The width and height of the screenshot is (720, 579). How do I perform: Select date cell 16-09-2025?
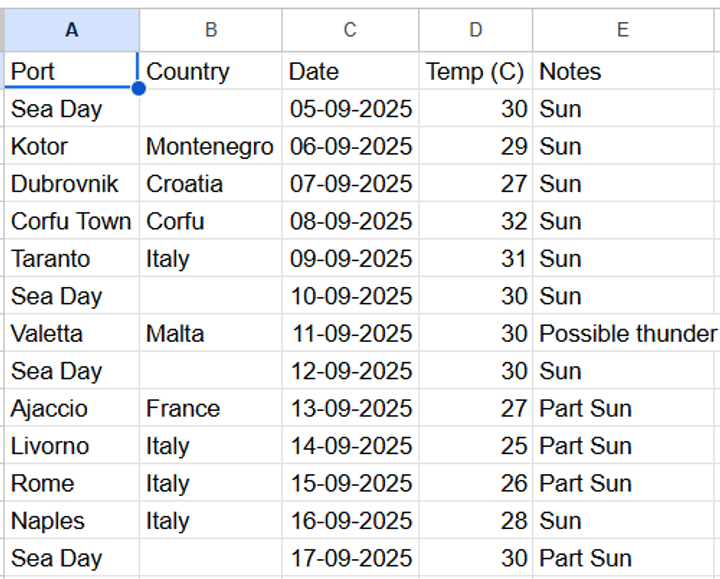(350, 520)
